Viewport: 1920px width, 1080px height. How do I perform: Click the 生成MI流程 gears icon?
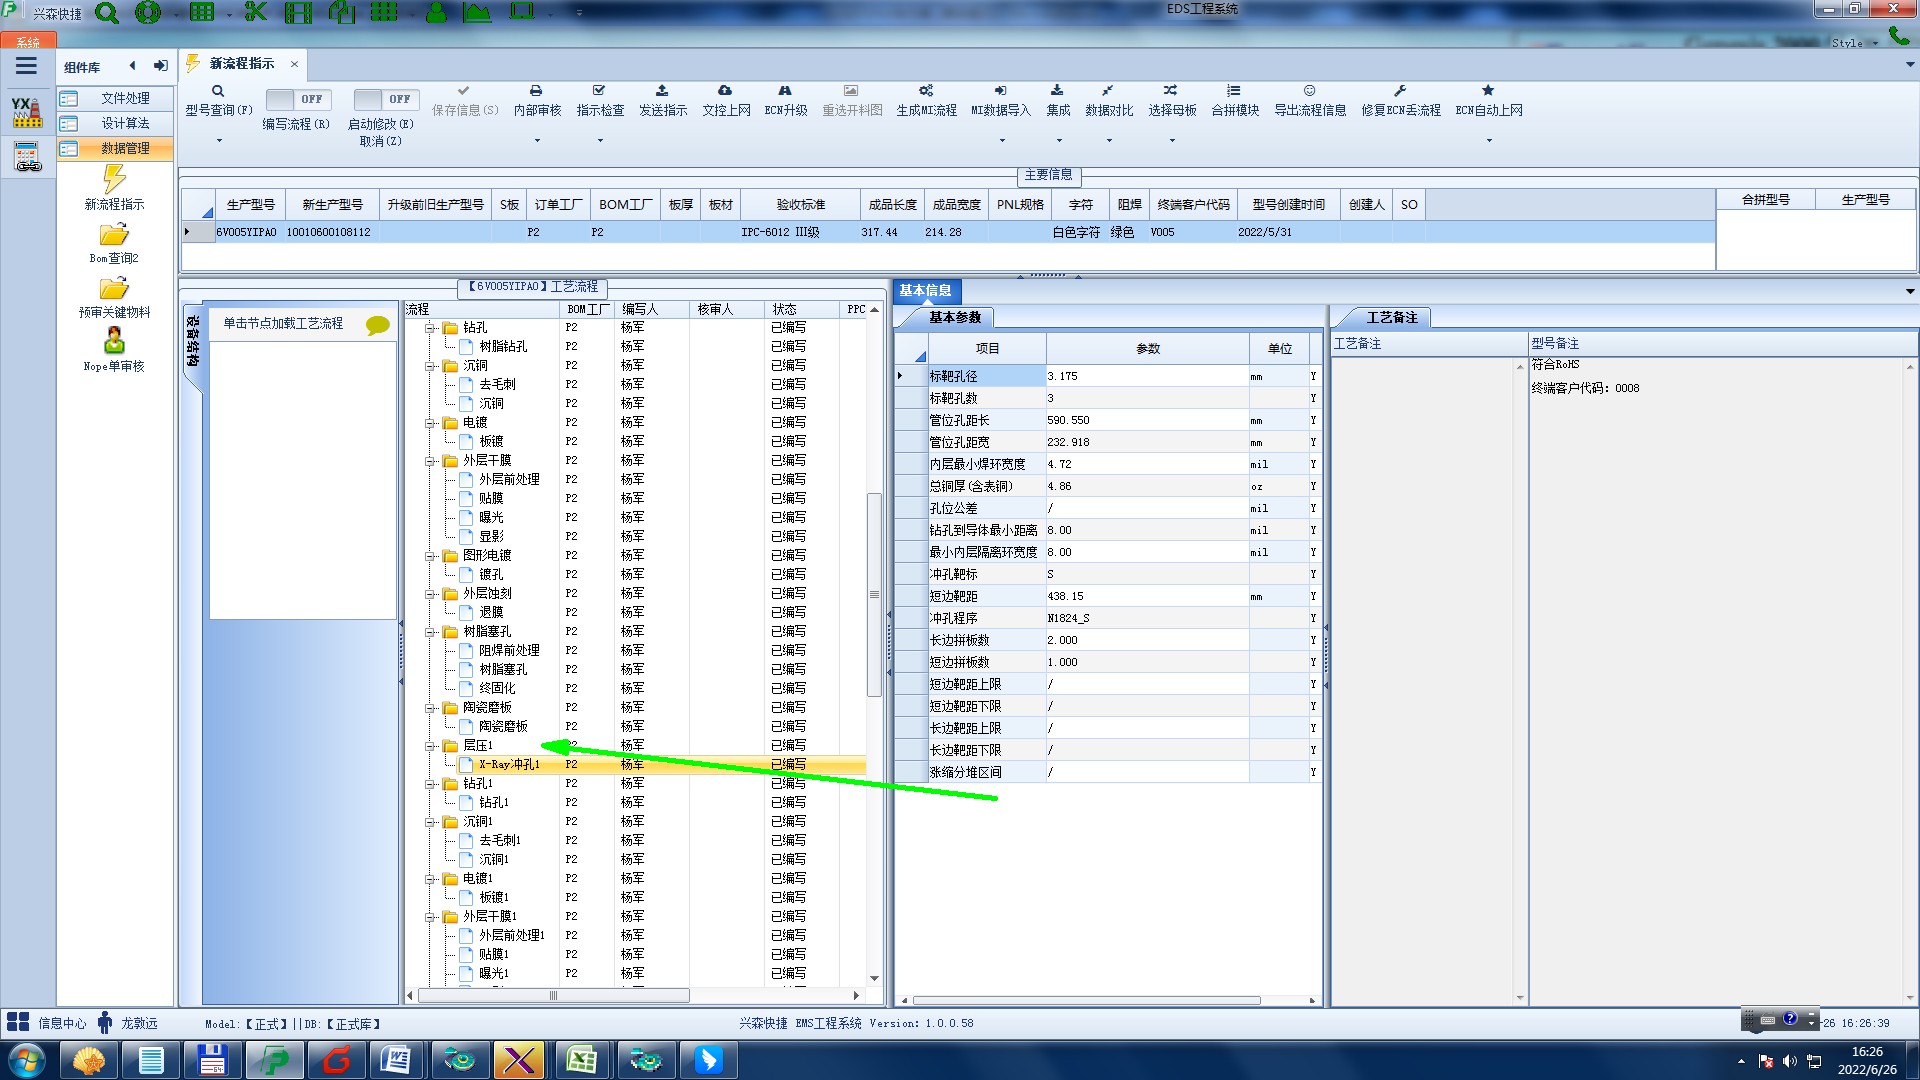coord(926,91)
